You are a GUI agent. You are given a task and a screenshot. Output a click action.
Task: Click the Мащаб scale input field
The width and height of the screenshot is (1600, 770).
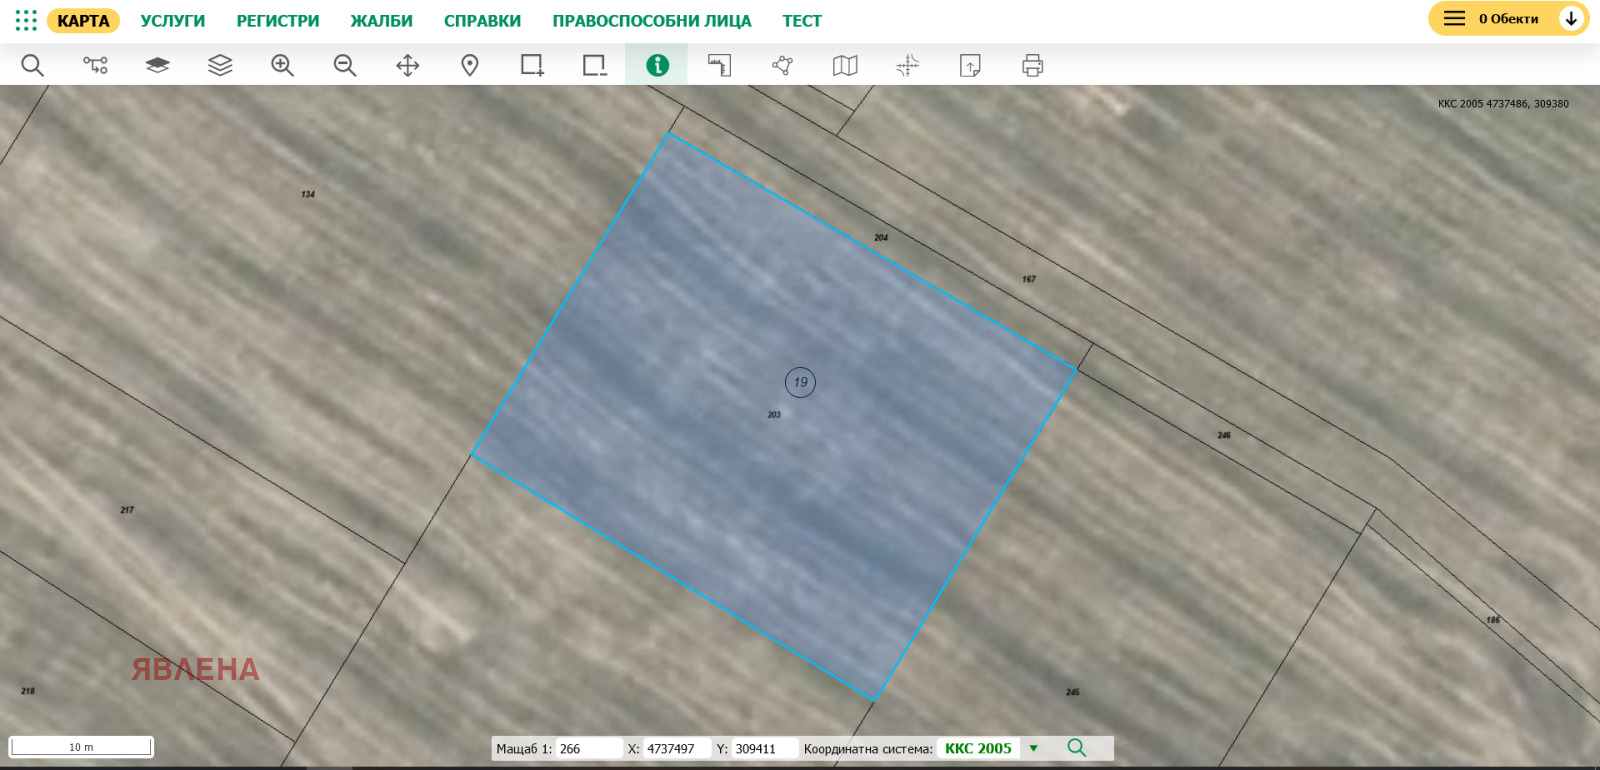[588, 748]
